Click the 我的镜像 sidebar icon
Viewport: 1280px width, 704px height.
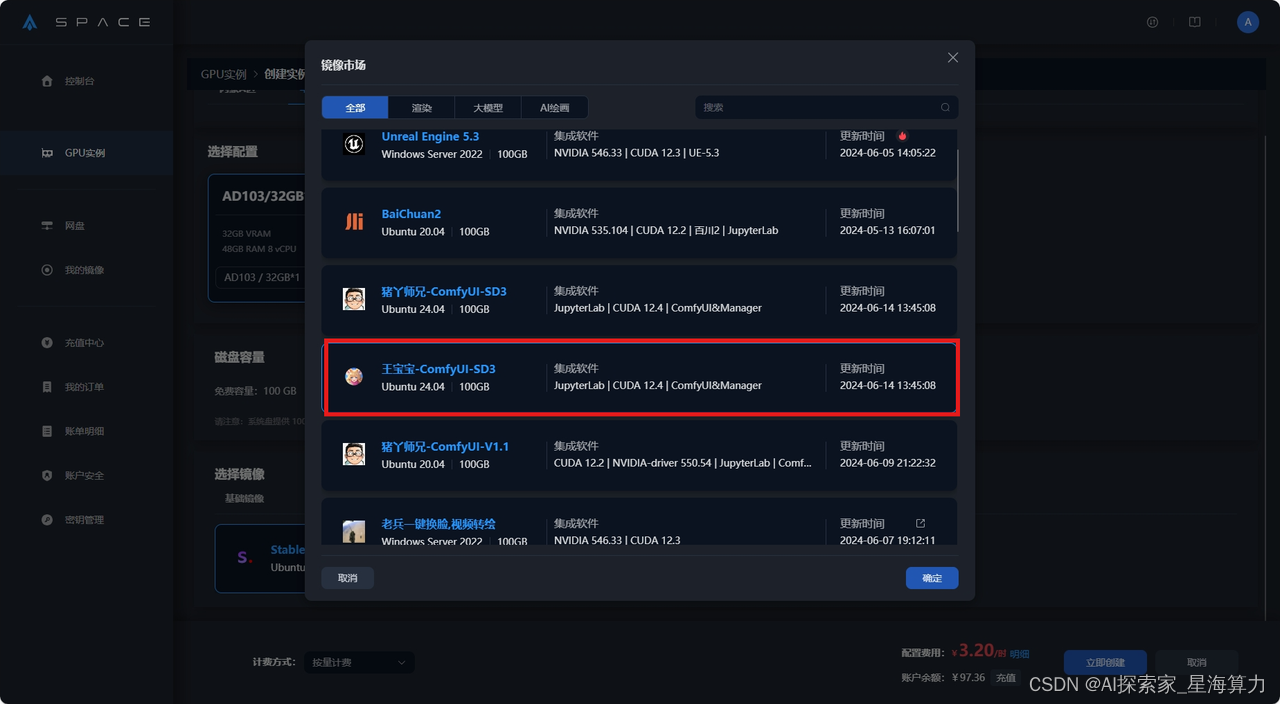click(47, 270)
